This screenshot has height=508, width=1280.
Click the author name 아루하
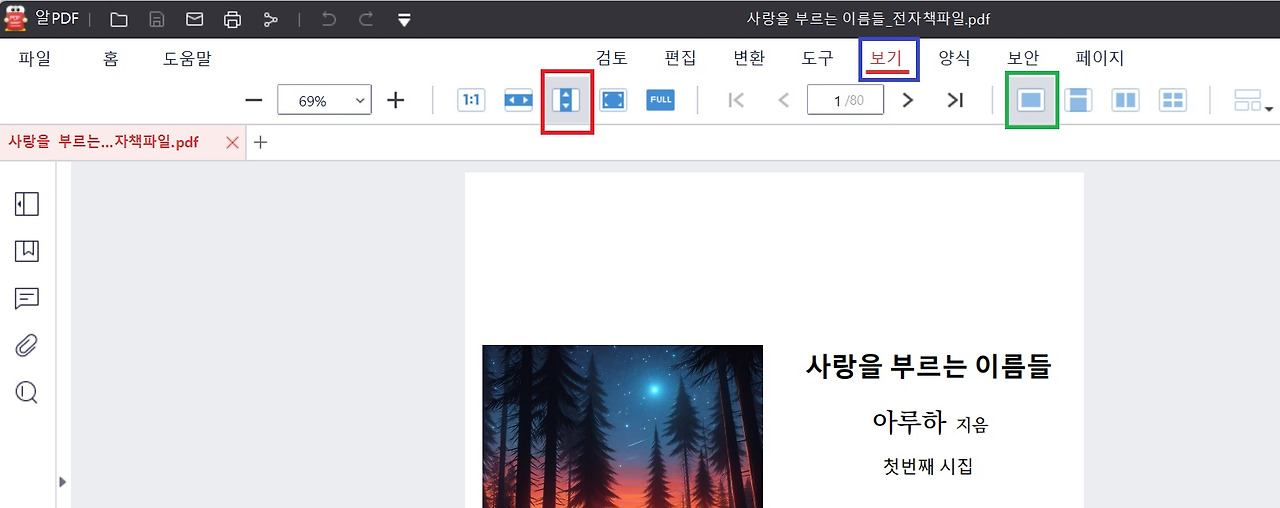[x=909, y=422]
